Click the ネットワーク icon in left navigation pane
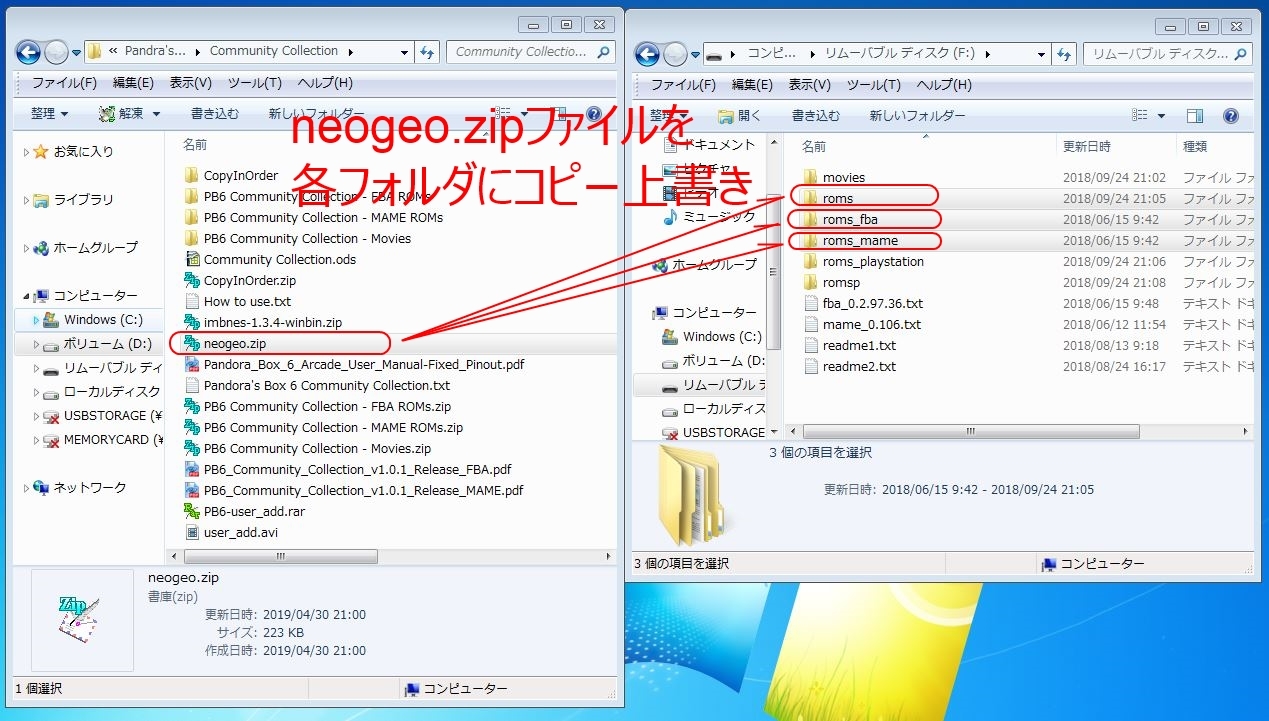The height and width of the screenshot is (721, 1269). (40, 488)
